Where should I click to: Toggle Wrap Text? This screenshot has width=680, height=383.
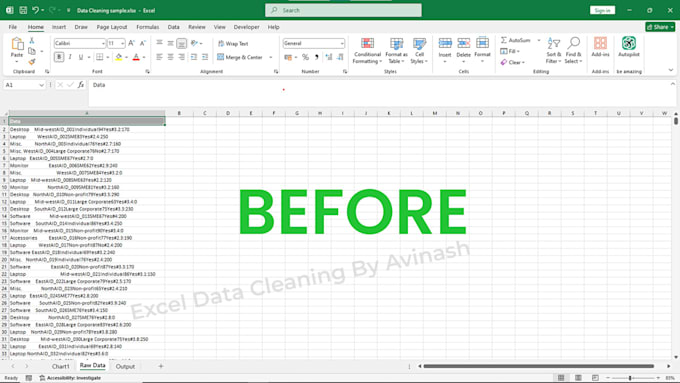233,43
